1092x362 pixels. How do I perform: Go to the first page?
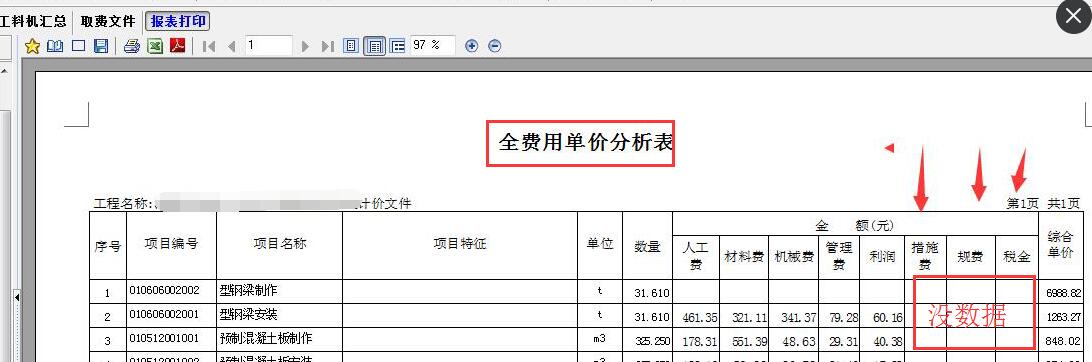tap(209, 46)
